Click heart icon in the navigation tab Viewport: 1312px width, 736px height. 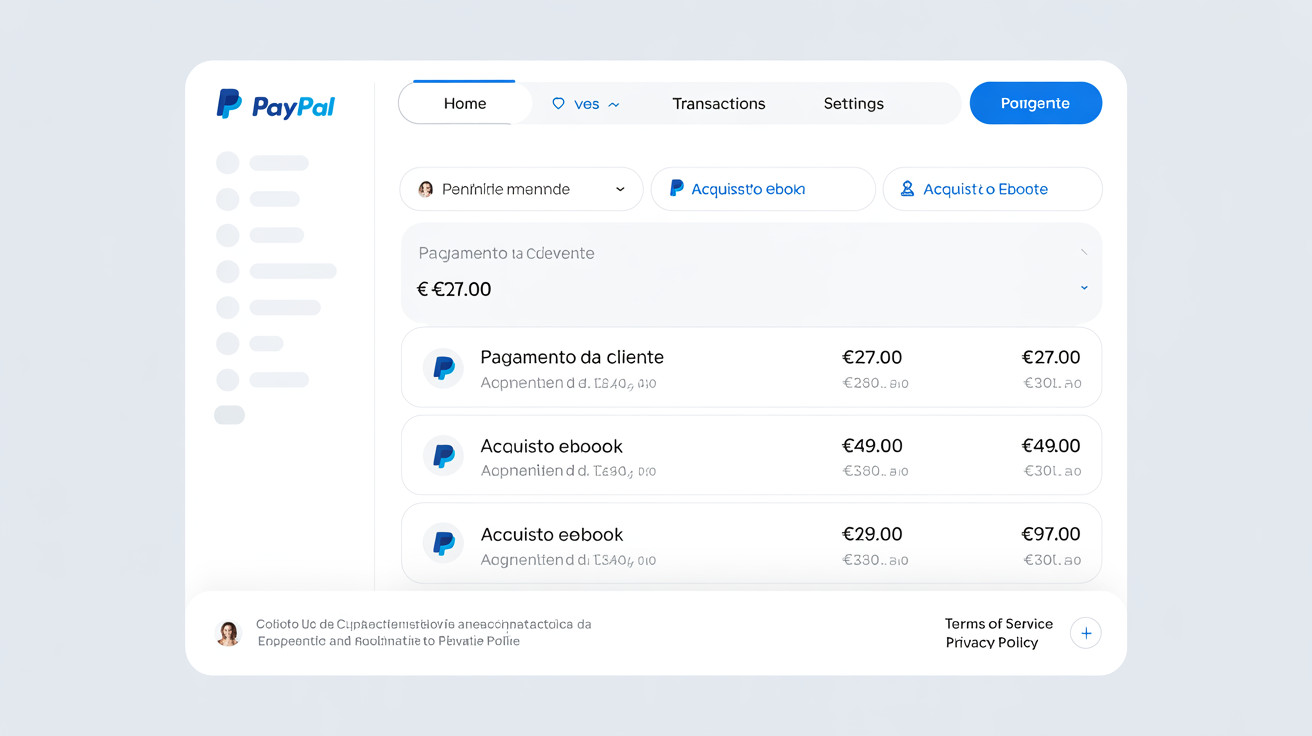pos(558,103)
